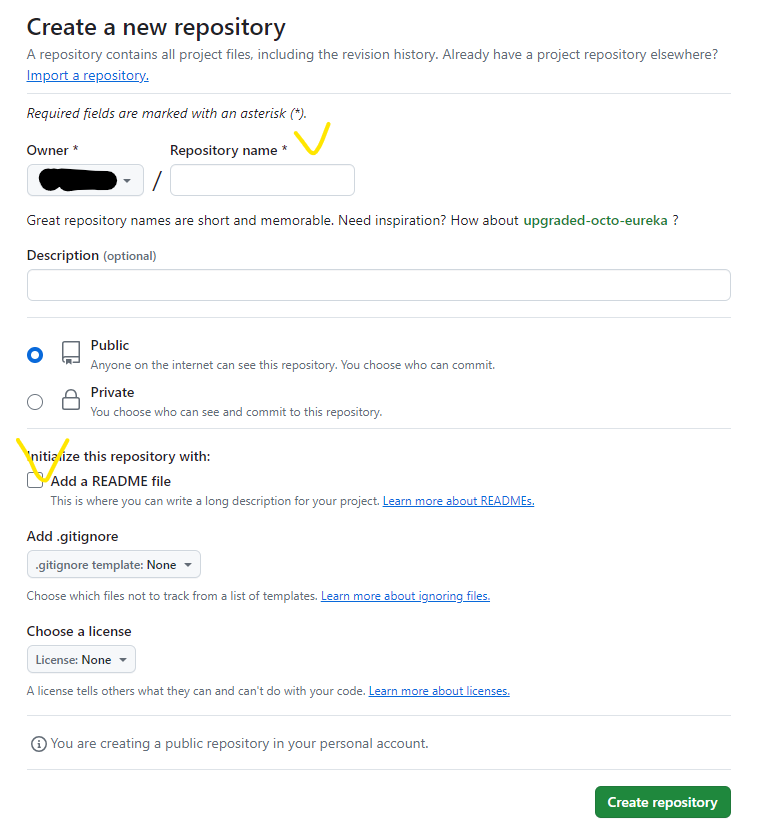The height and width of the screenshot is (827, 758).
Task: Click the lock icon beside Private
Action: coord(70,399)
